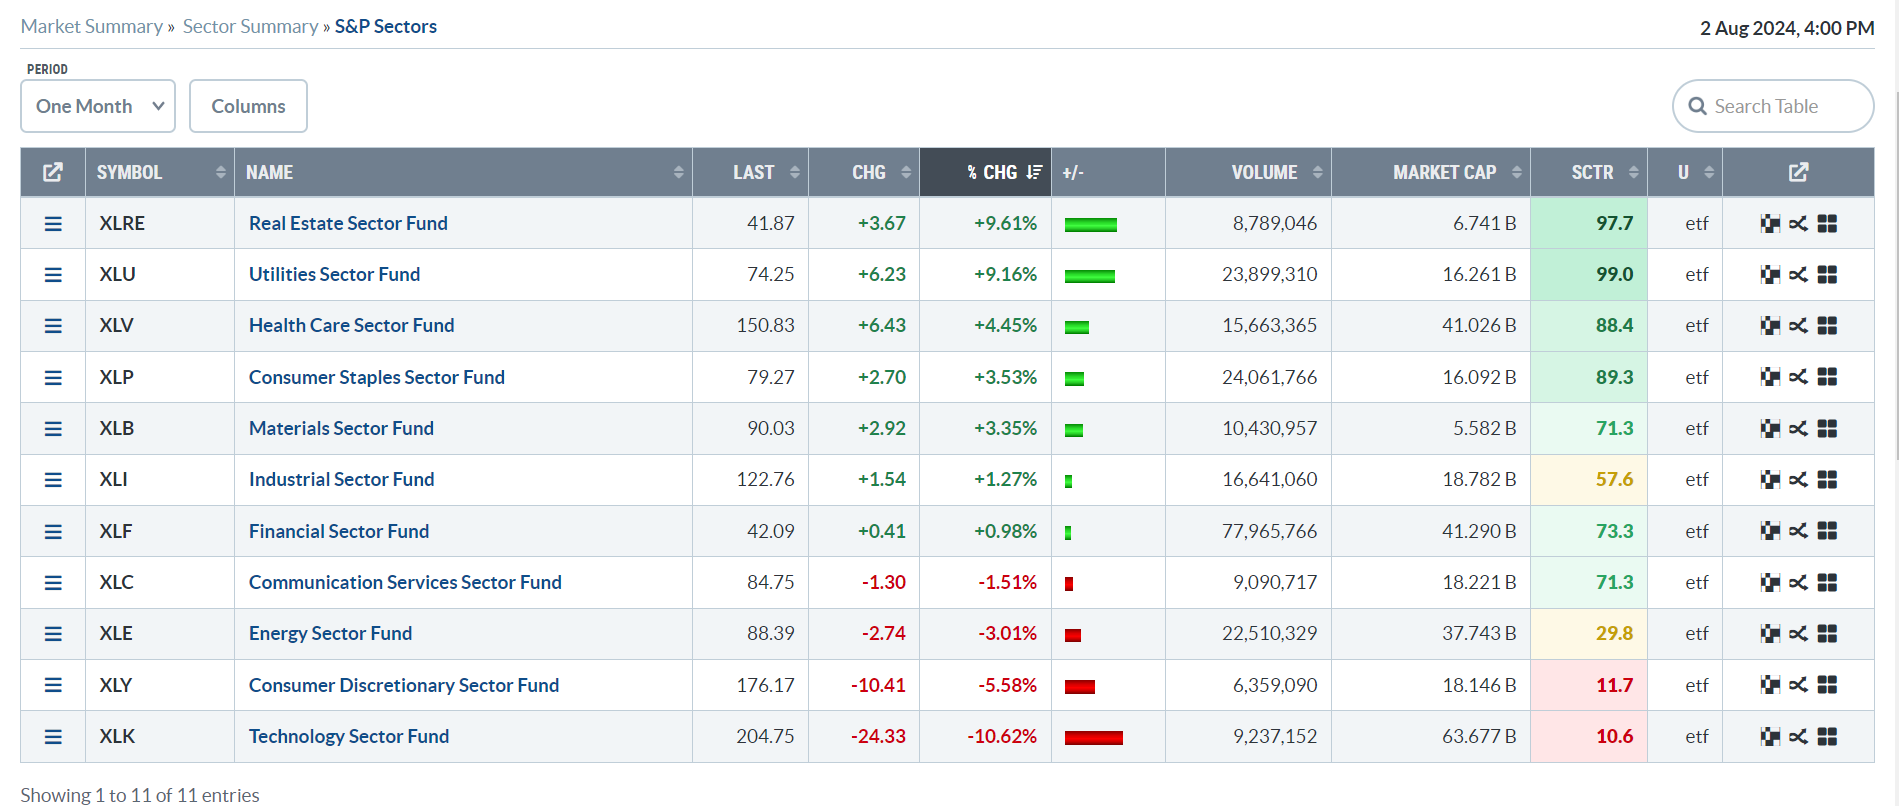
Task: Open the row menu for XLV
Action: pos(53,326)
